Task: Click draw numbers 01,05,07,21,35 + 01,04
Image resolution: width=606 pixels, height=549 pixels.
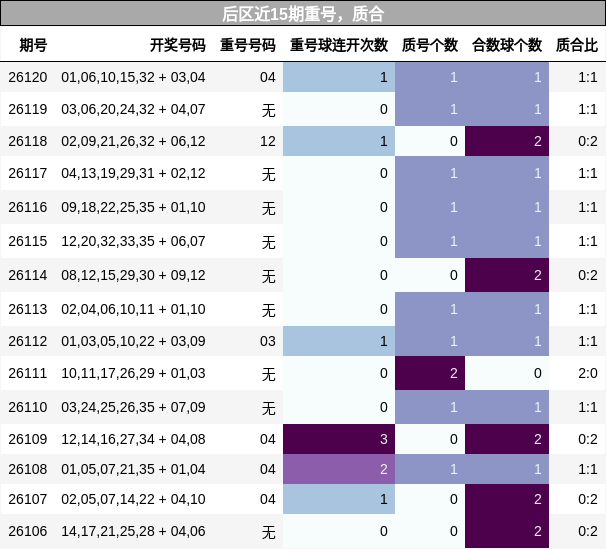Action: [x=133, y=469]
